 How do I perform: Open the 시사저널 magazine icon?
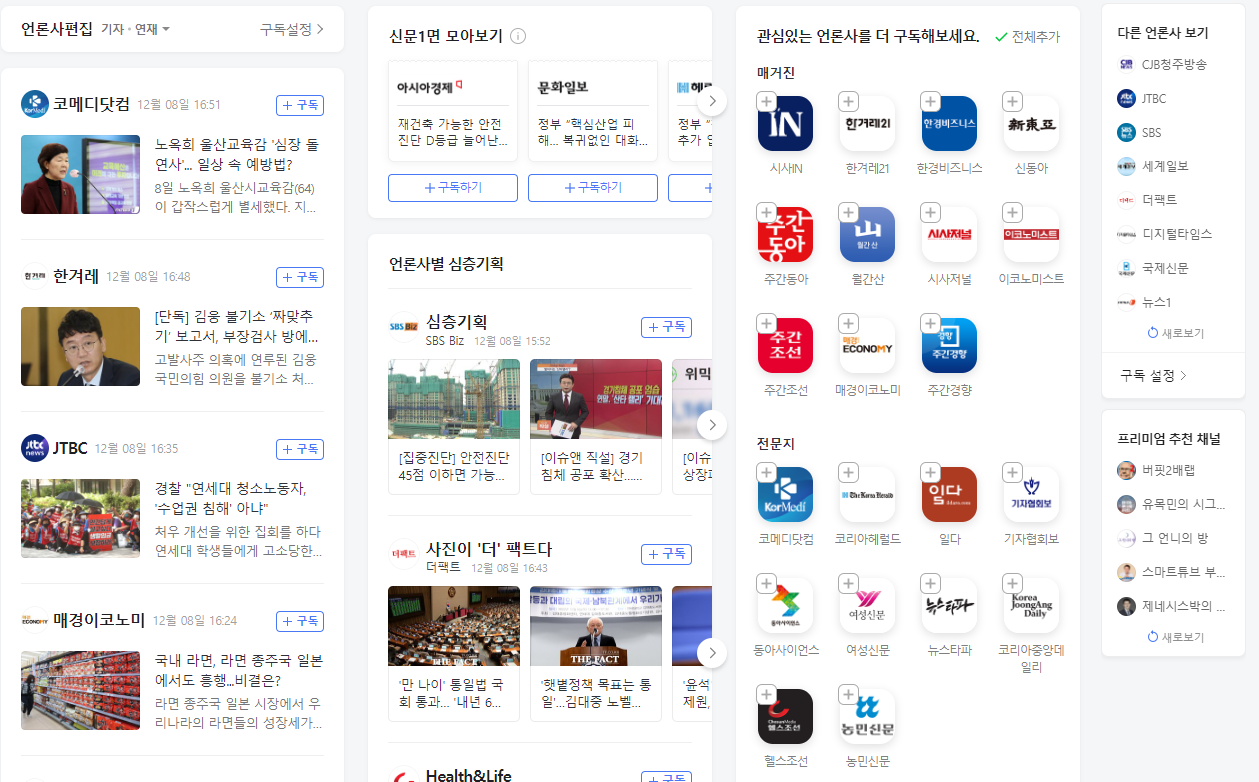[949, 234]
